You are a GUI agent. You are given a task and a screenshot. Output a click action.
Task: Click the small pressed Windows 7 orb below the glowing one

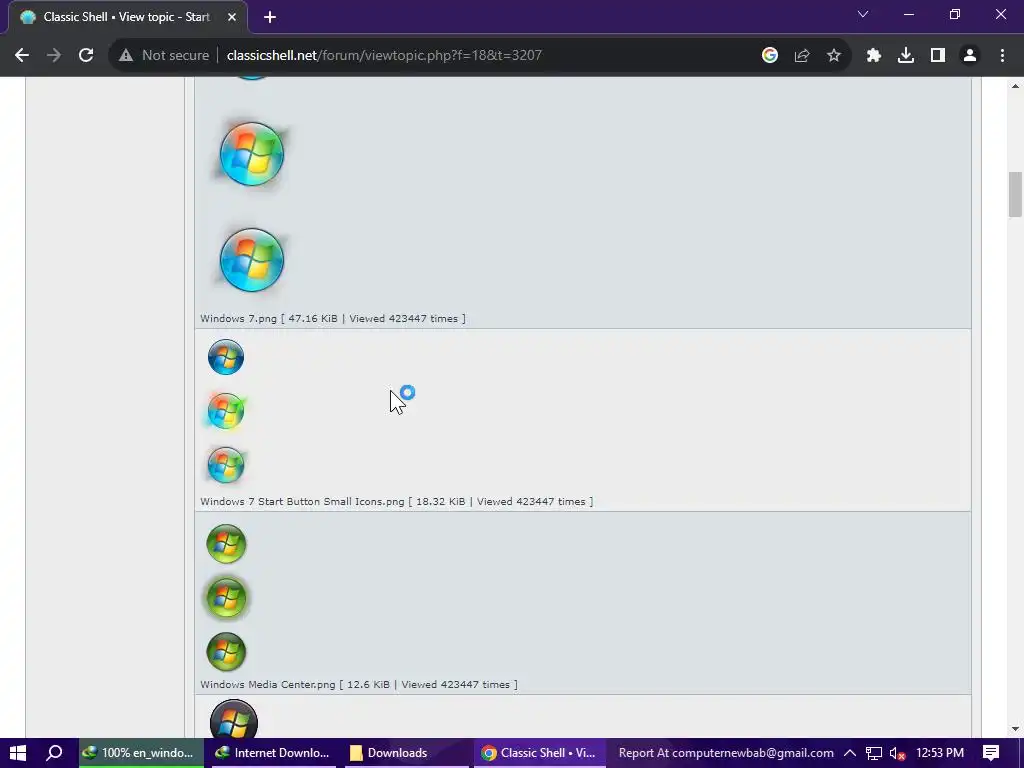(226, 465)
